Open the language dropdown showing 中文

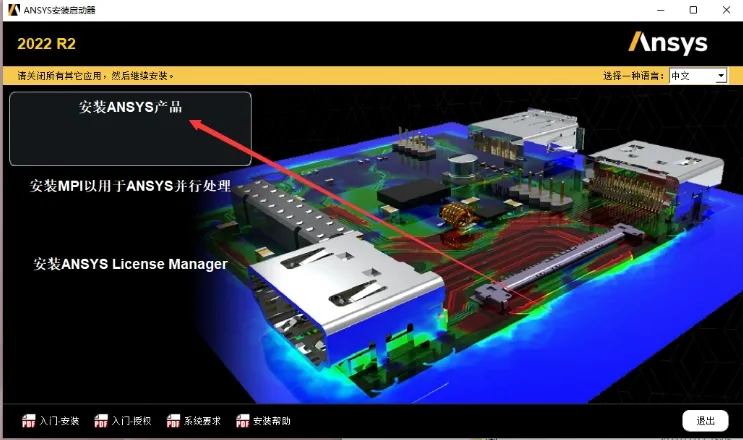(x=698, y=76)
